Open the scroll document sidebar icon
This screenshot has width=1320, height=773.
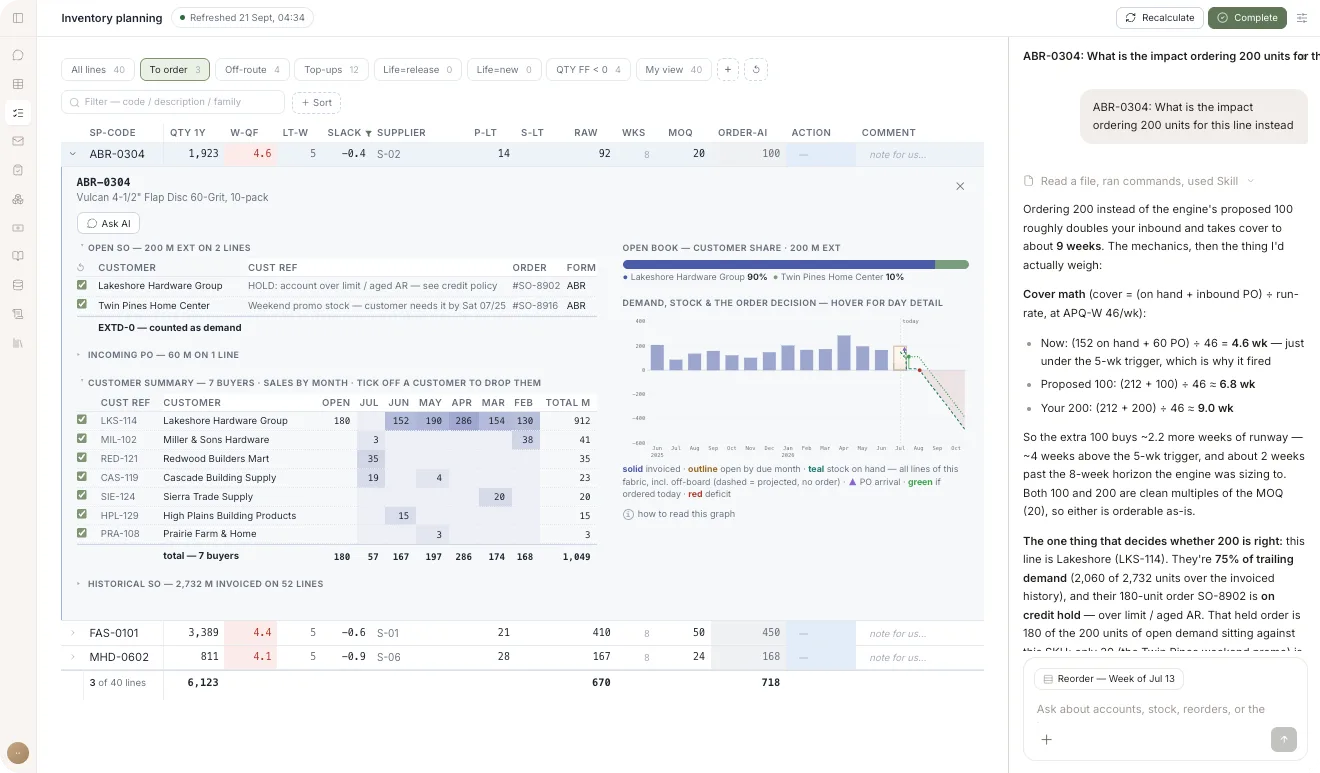pyautogui.click(x=18, y=314)
